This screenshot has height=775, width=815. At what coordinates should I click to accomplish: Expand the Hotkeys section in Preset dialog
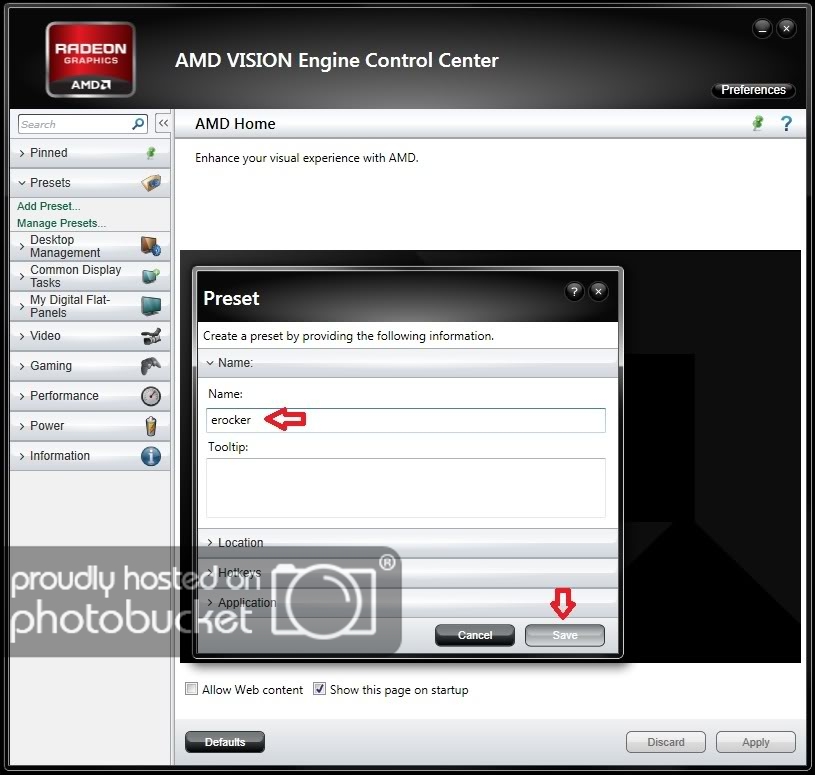(x=408, y=573)
